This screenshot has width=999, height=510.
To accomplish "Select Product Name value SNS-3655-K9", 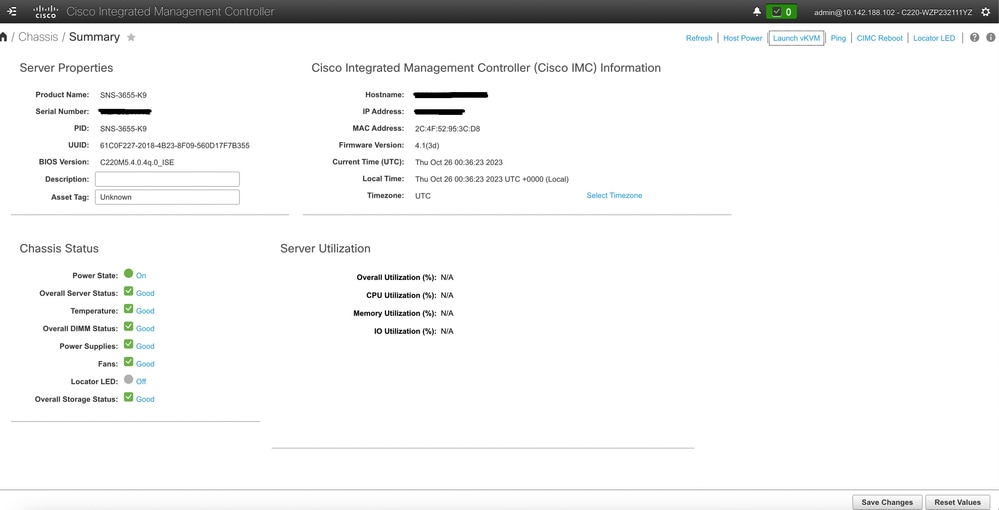I will coord(124,95).
